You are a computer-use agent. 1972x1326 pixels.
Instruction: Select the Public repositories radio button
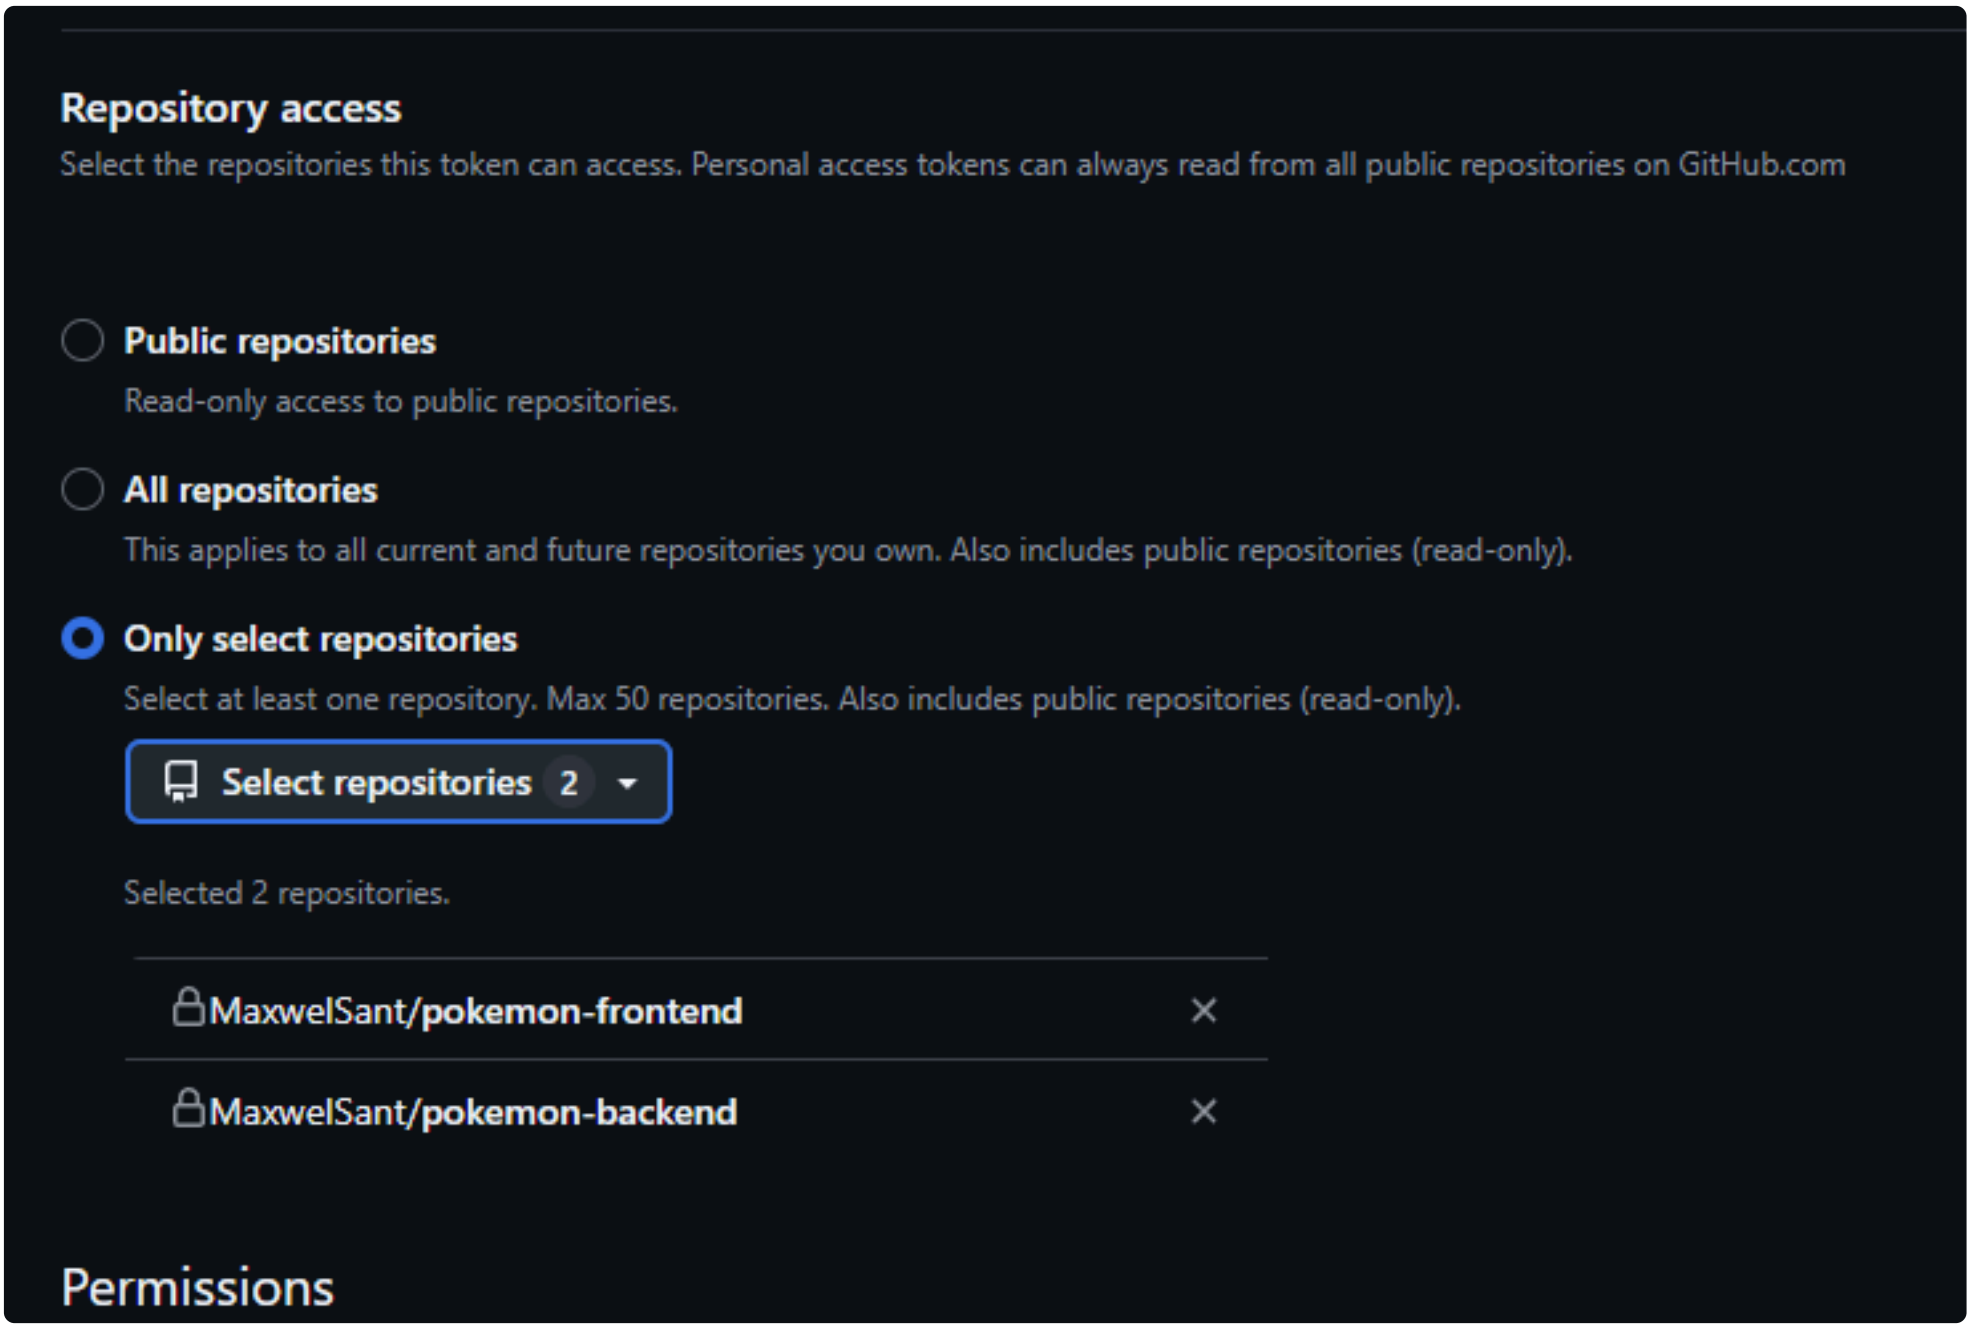[82, 341]
